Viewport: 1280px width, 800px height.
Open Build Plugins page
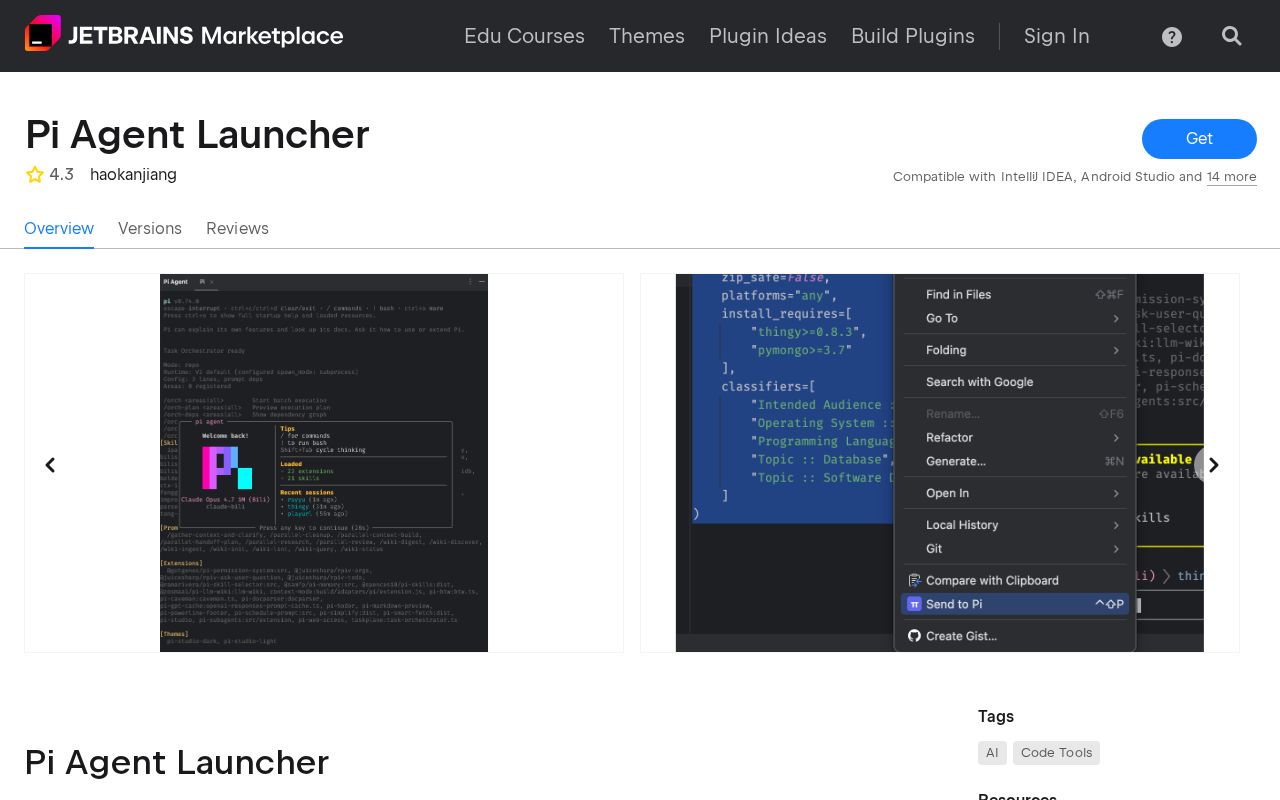point(913,36)
